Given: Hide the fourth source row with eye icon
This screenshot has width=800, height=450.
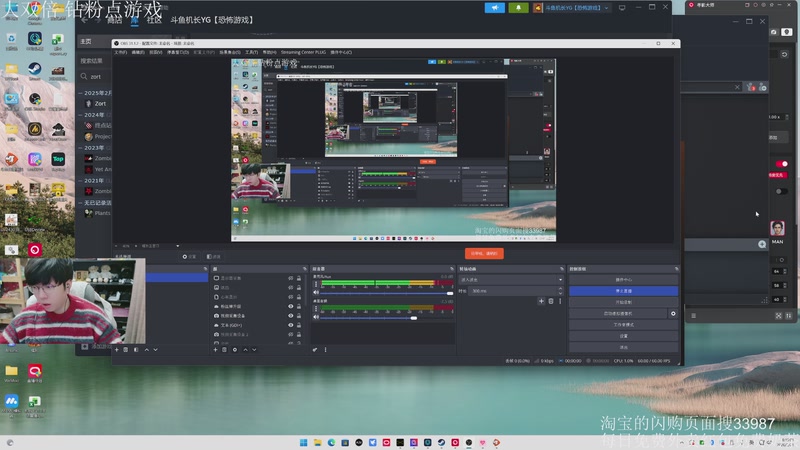Looking at the screenshot, I should [291, 306].
